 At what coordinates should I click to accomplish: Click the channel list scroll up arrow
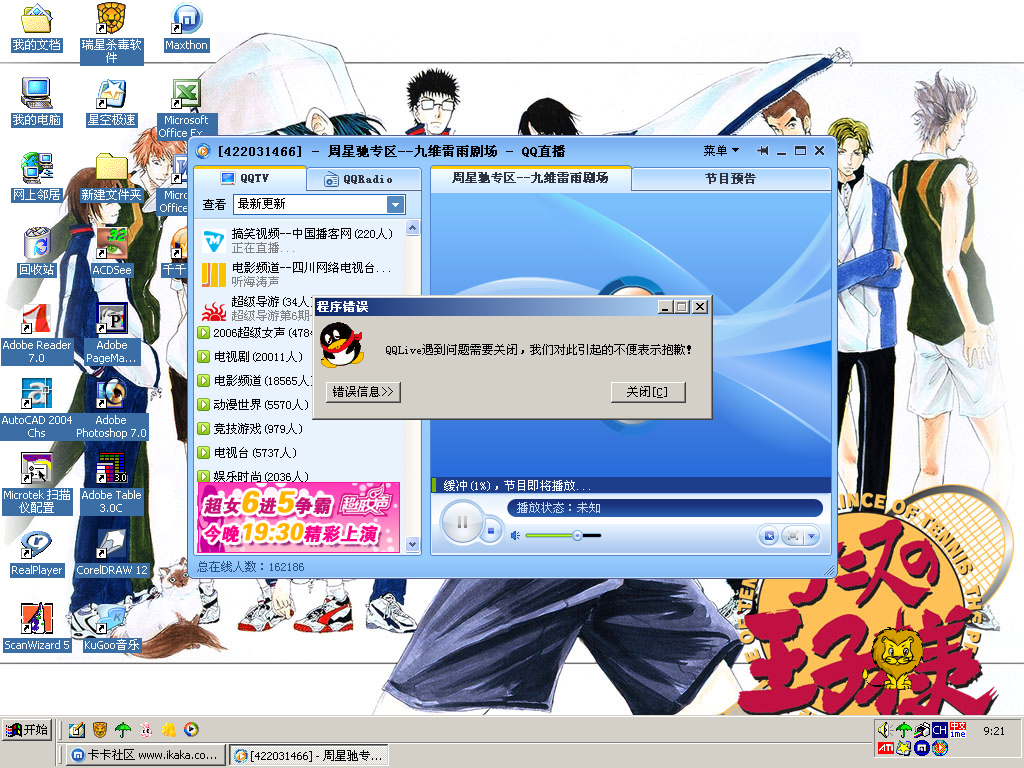pyautogui.click(x=412, y=227)
